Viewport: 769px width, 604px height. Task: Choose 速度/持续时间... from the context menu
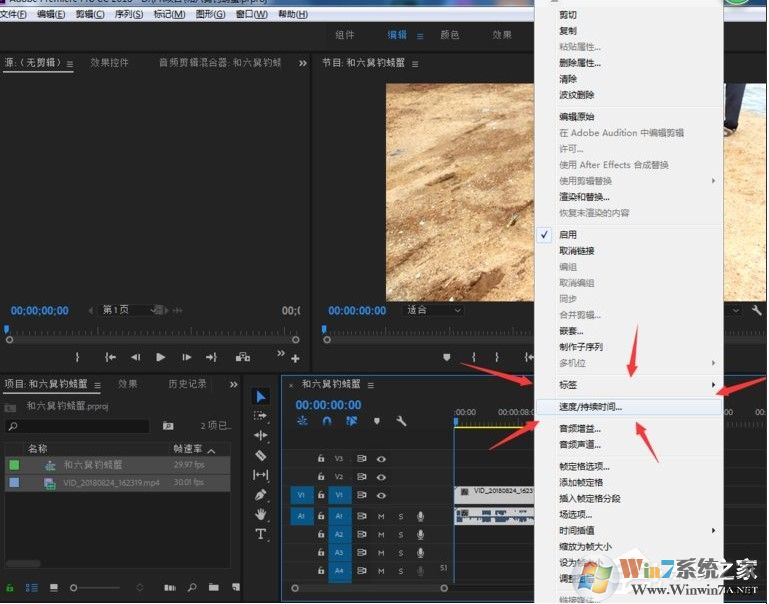590,407
